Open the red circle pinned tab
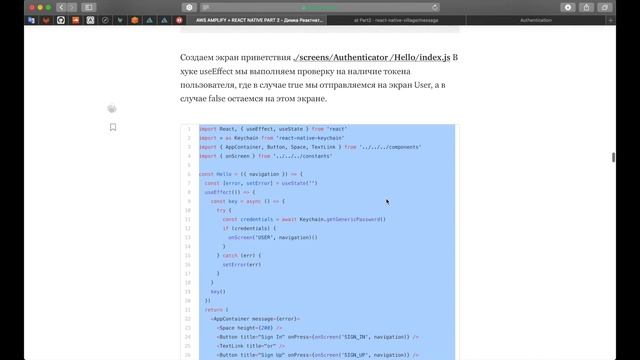 click(x=179, y=20)
